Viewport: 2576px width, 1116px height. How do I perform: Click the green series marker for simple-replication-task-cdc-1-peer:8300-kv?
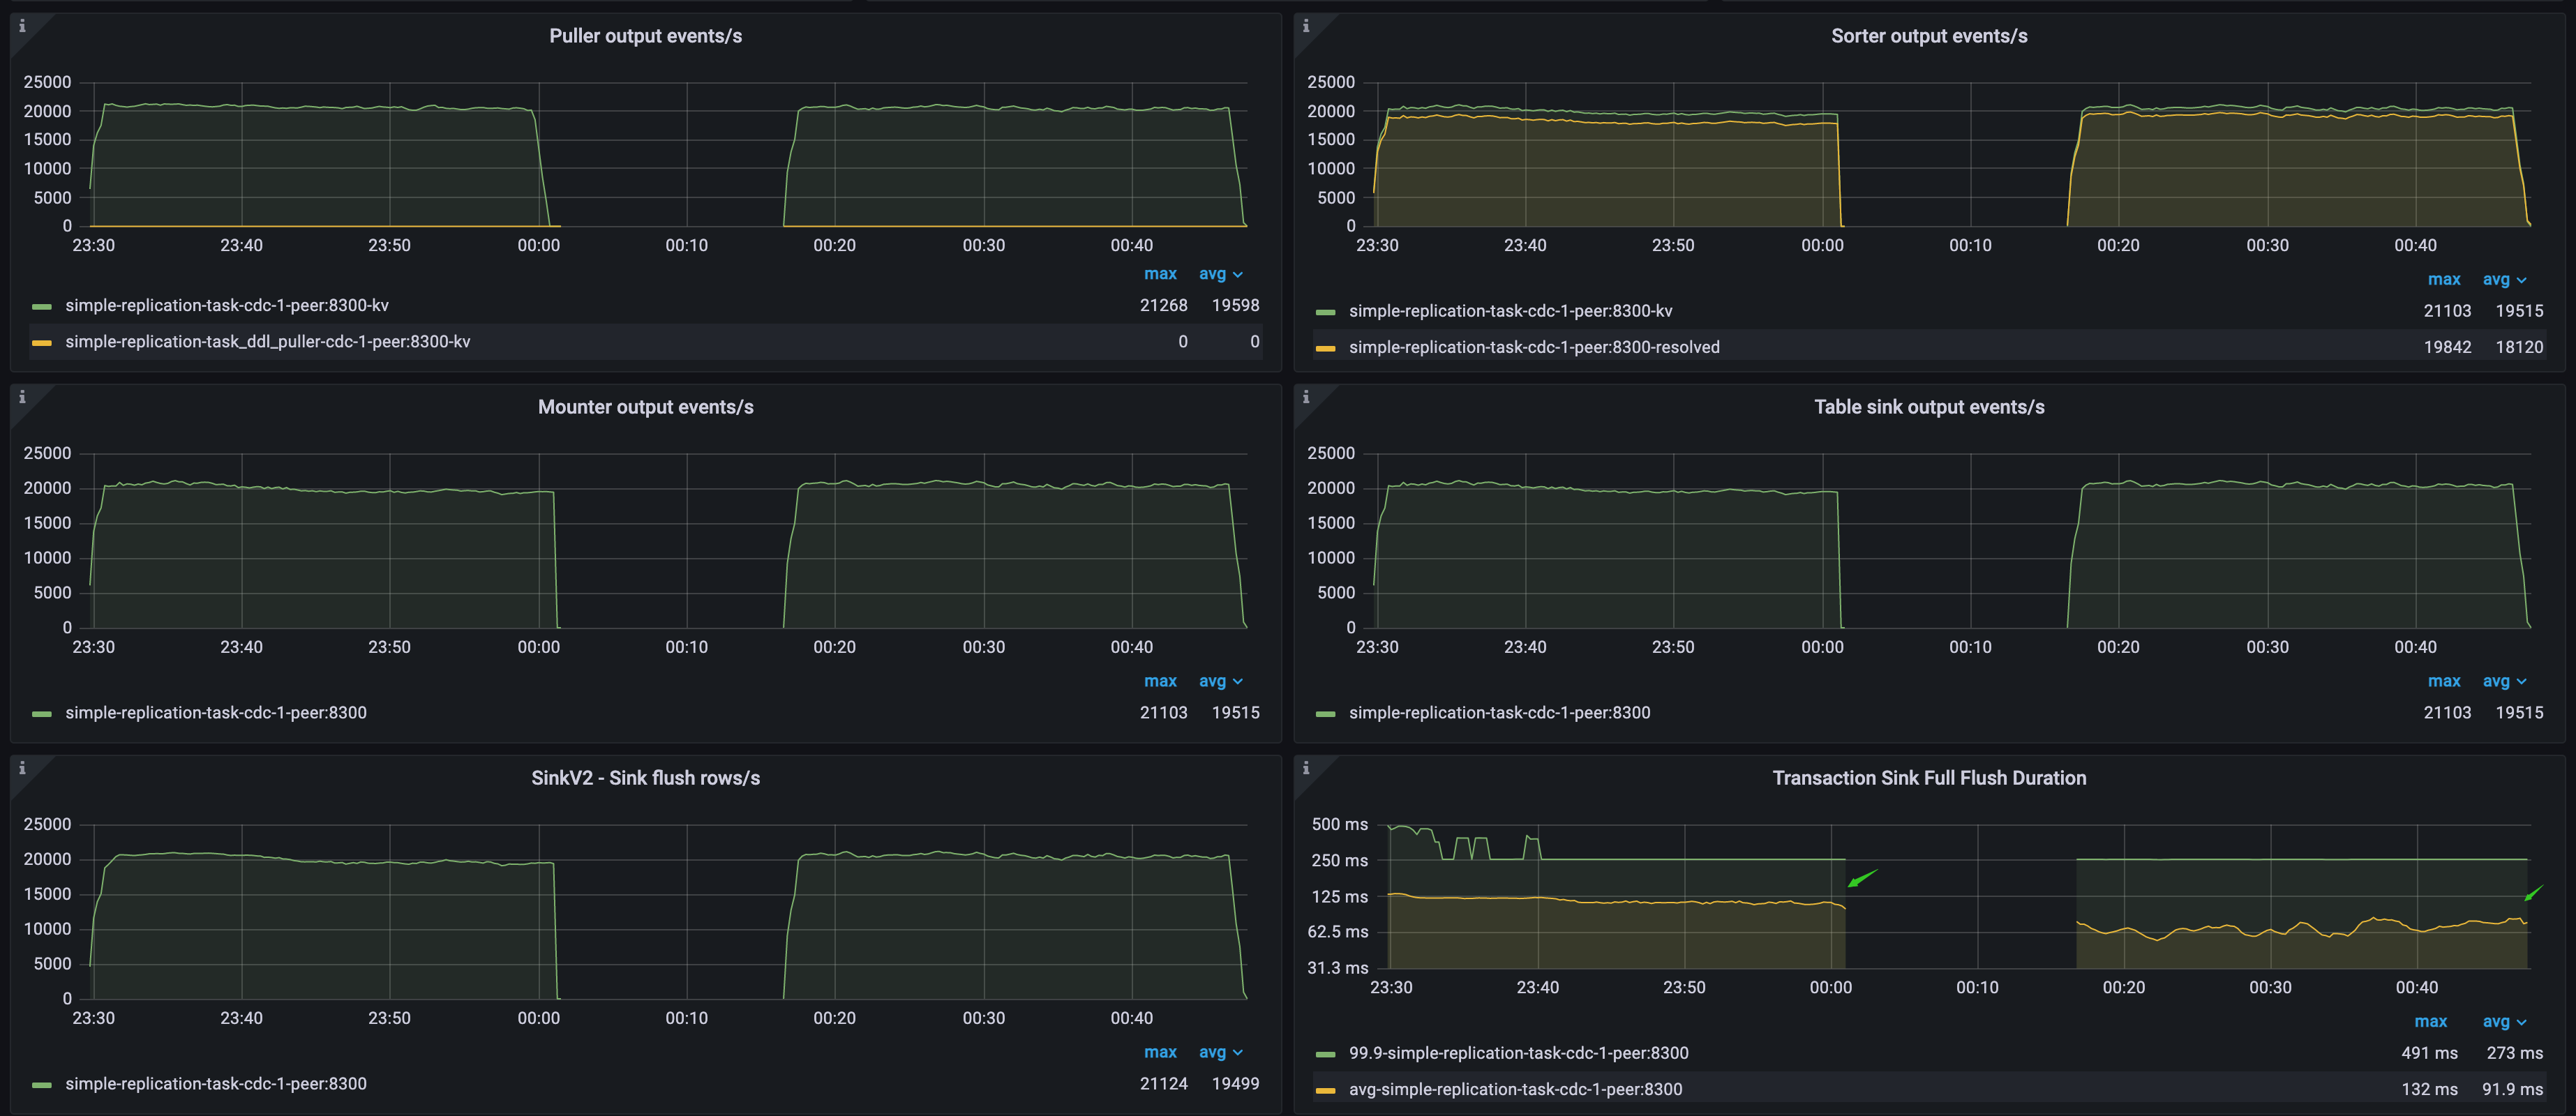pyautogui.click(x=41, y=305)
